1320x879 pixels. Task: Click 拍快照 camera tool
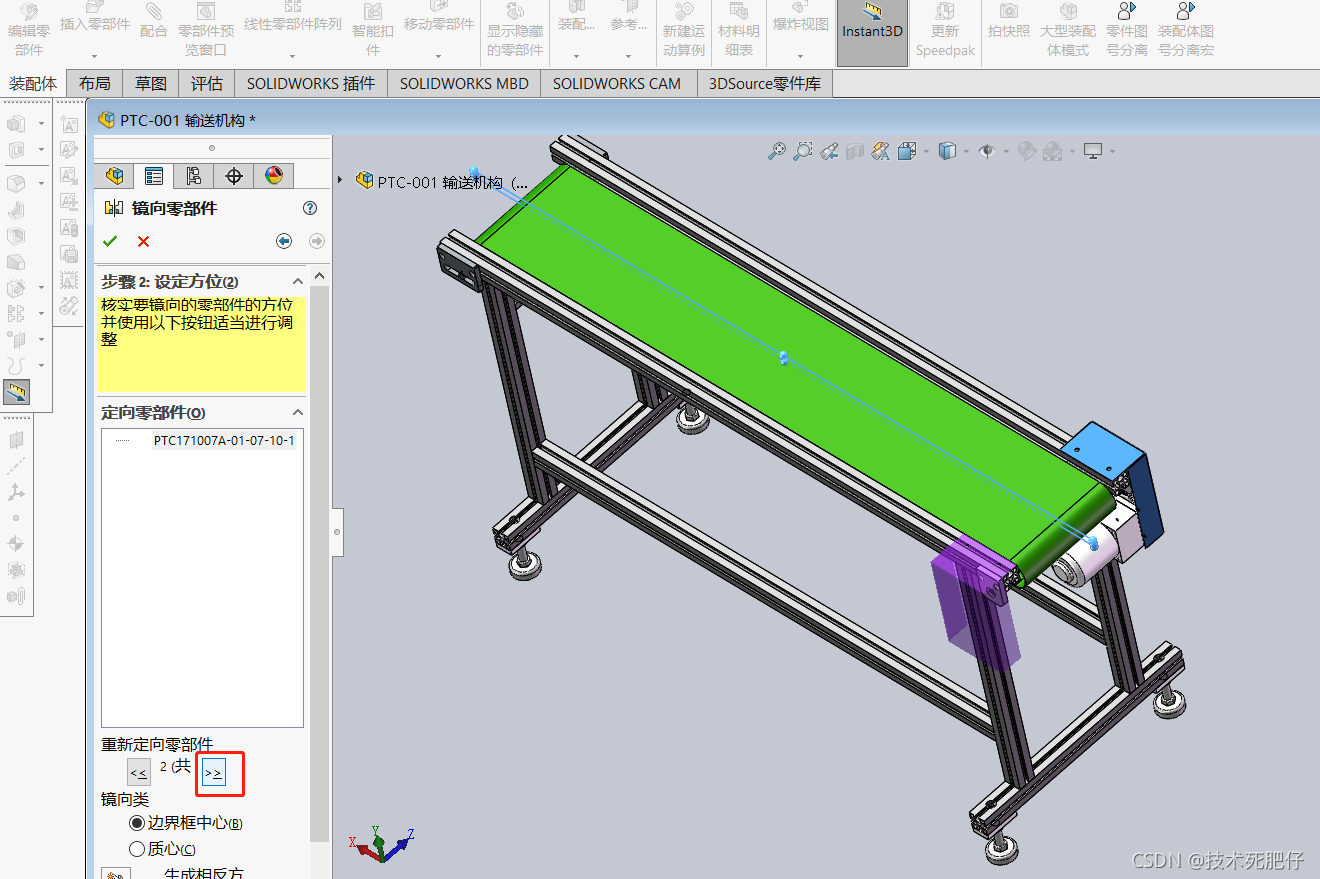(1009, 23)
